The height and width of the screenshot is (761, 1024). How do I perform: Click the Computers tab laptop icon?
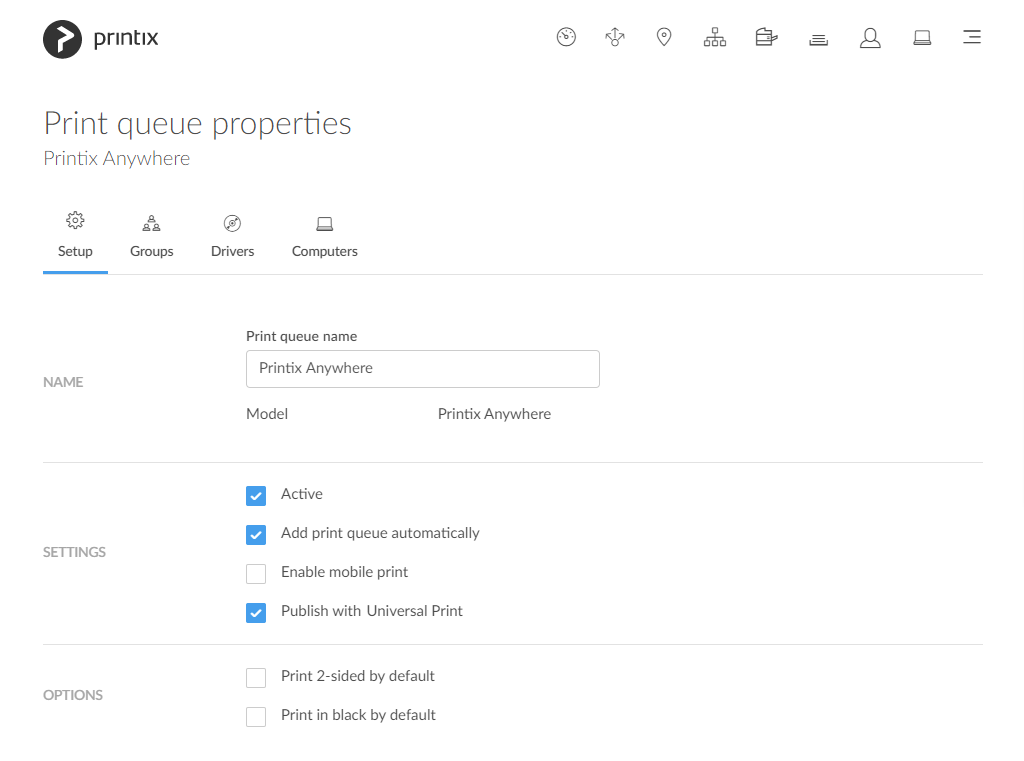(x=325, y=224)
